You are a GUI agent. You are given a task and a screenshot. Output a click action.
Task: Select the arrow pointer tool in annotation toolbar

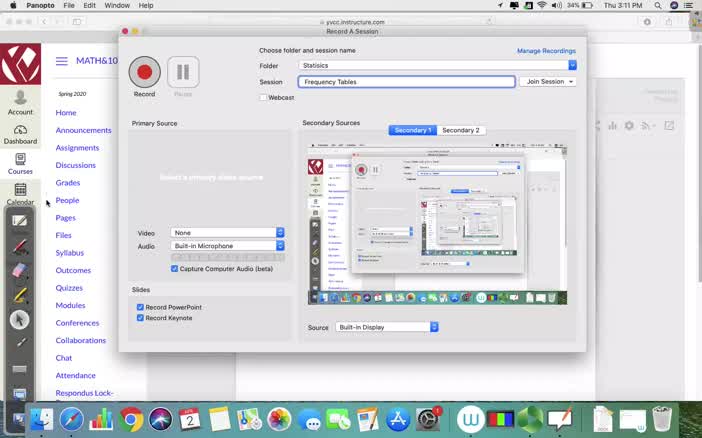(x=20, y=320)
